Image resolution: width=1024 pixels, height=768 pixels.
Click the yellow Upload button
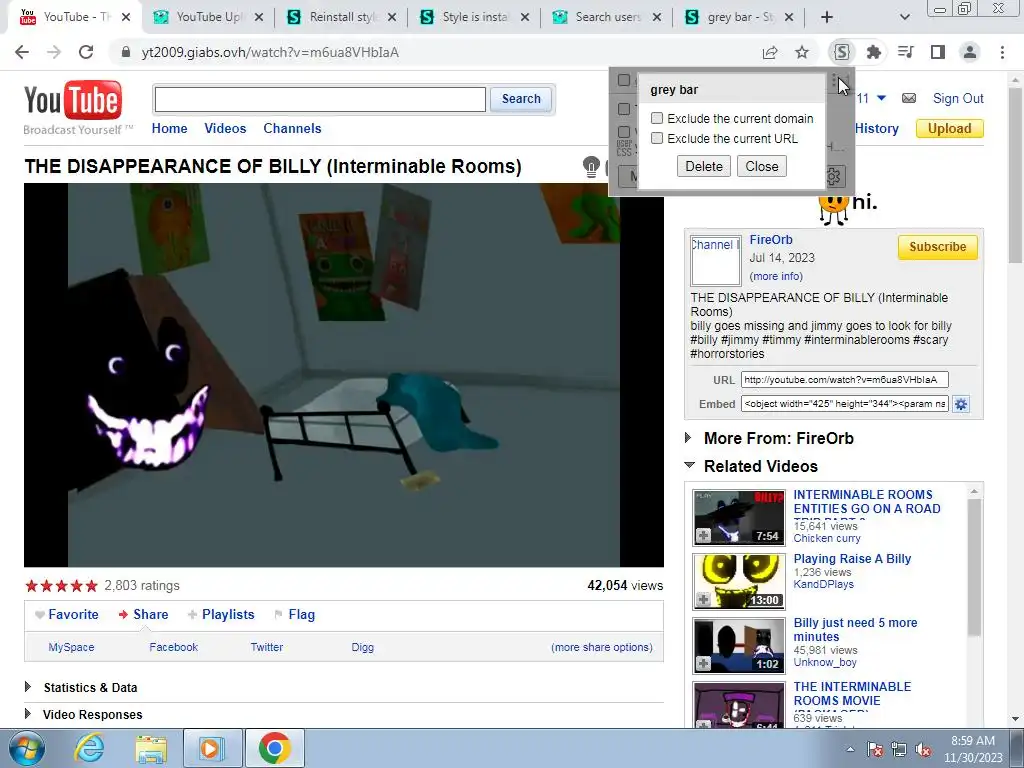pyautogui.click(x=949, y=129)
